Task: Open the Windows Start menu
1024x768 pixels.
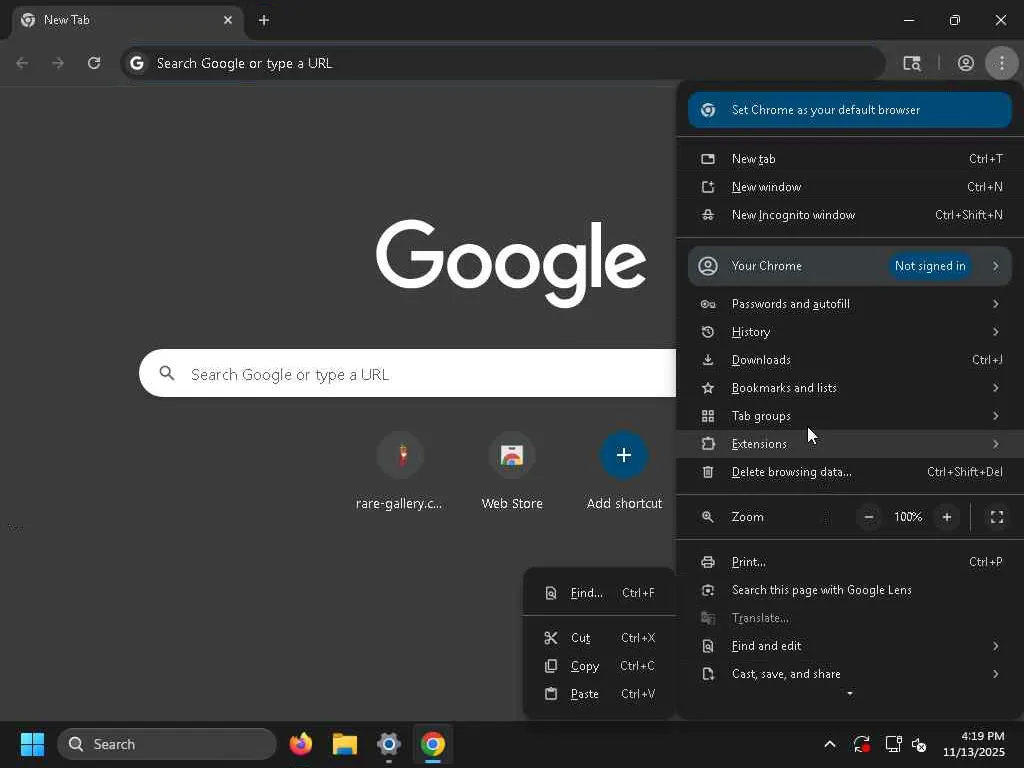Action: 32,744
